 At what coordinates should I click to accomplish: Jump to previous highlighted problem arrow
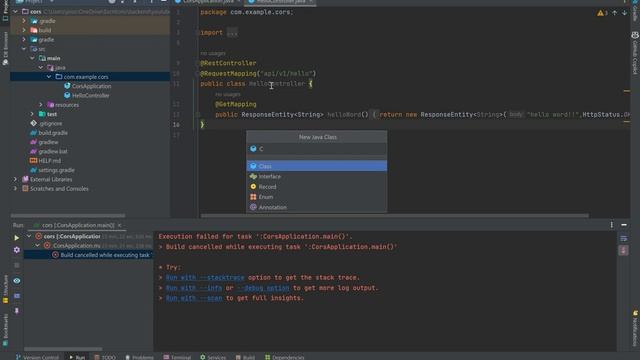615,13
